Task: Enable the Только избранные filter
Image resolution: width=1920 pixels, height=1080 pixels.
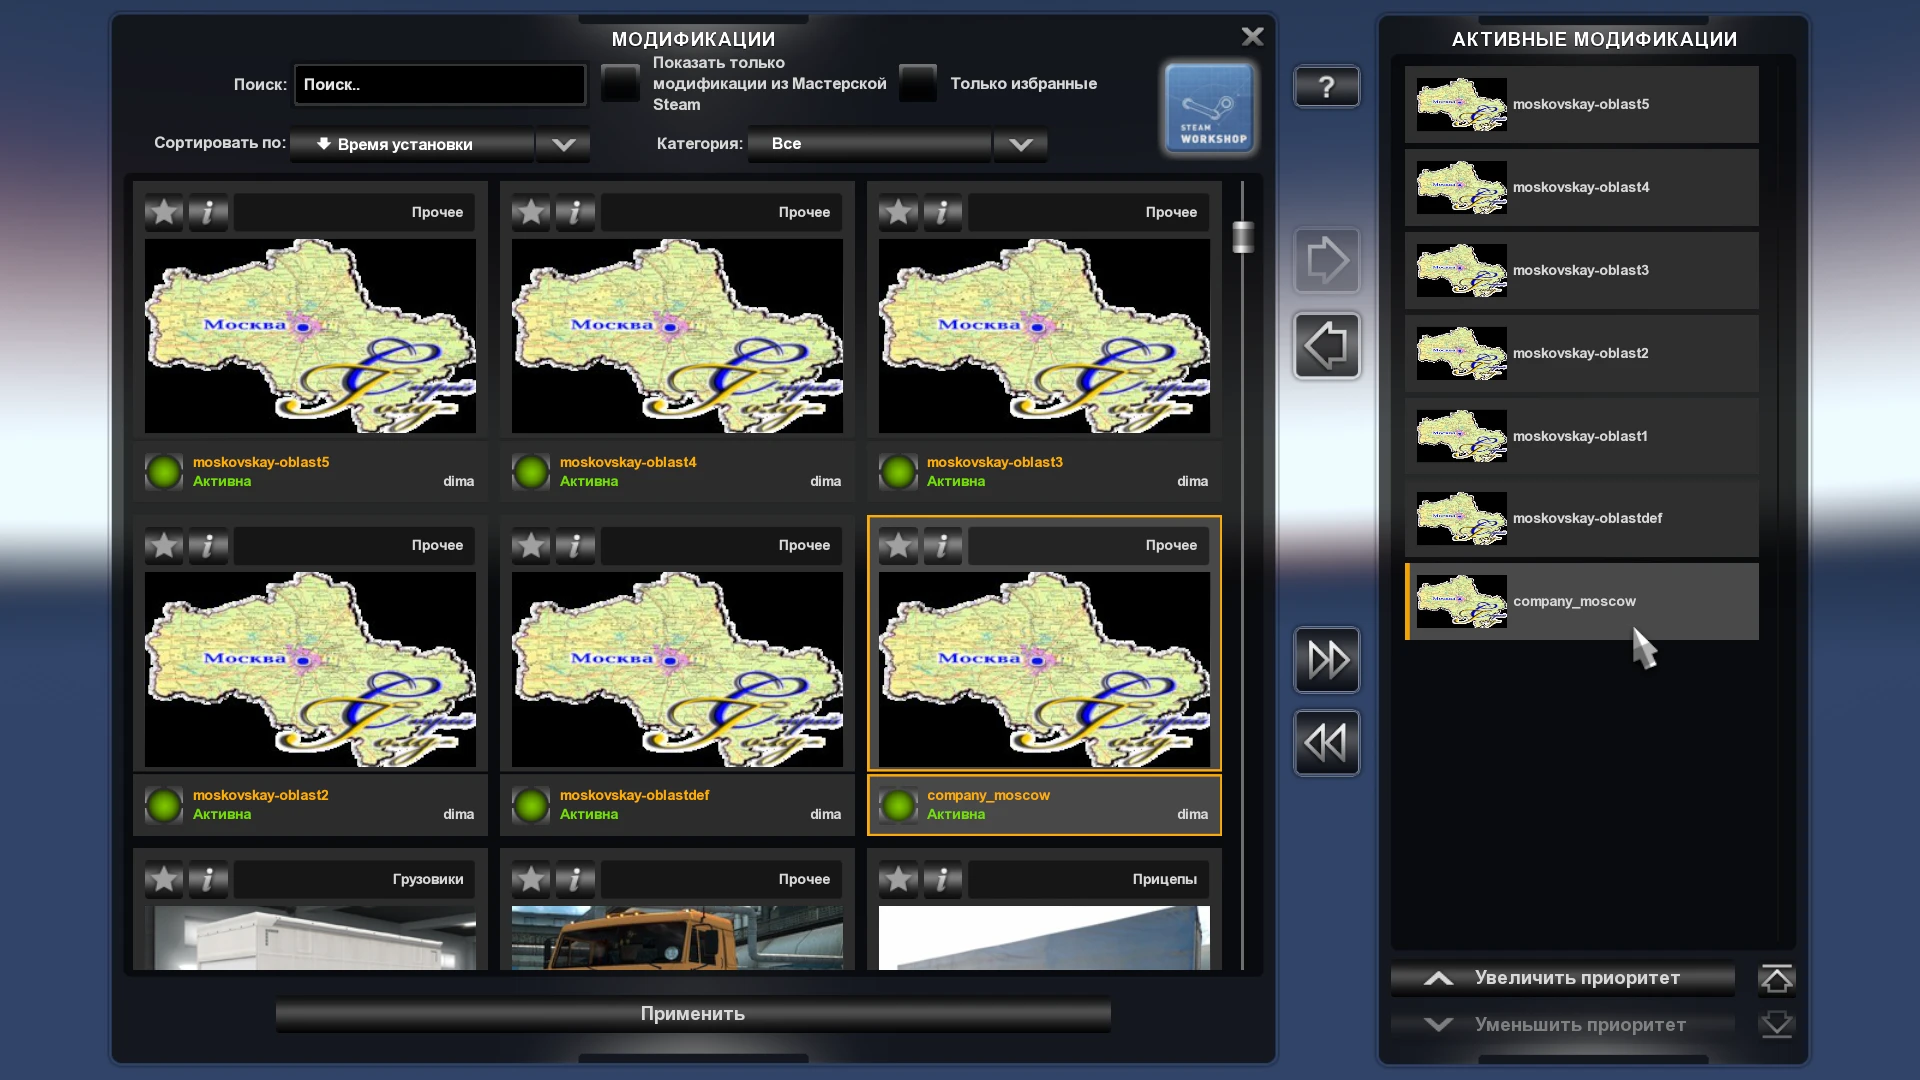Action: pos(917,84)
